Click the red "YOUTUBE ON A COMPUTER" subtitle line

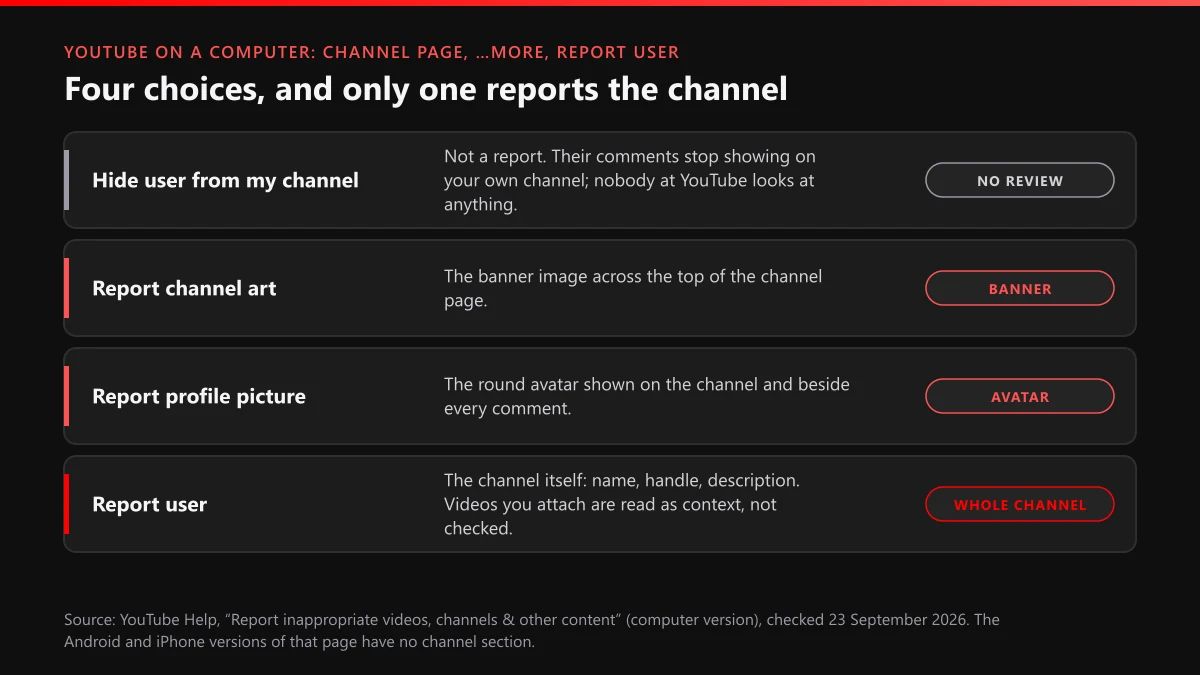click(x=371, y=52)
